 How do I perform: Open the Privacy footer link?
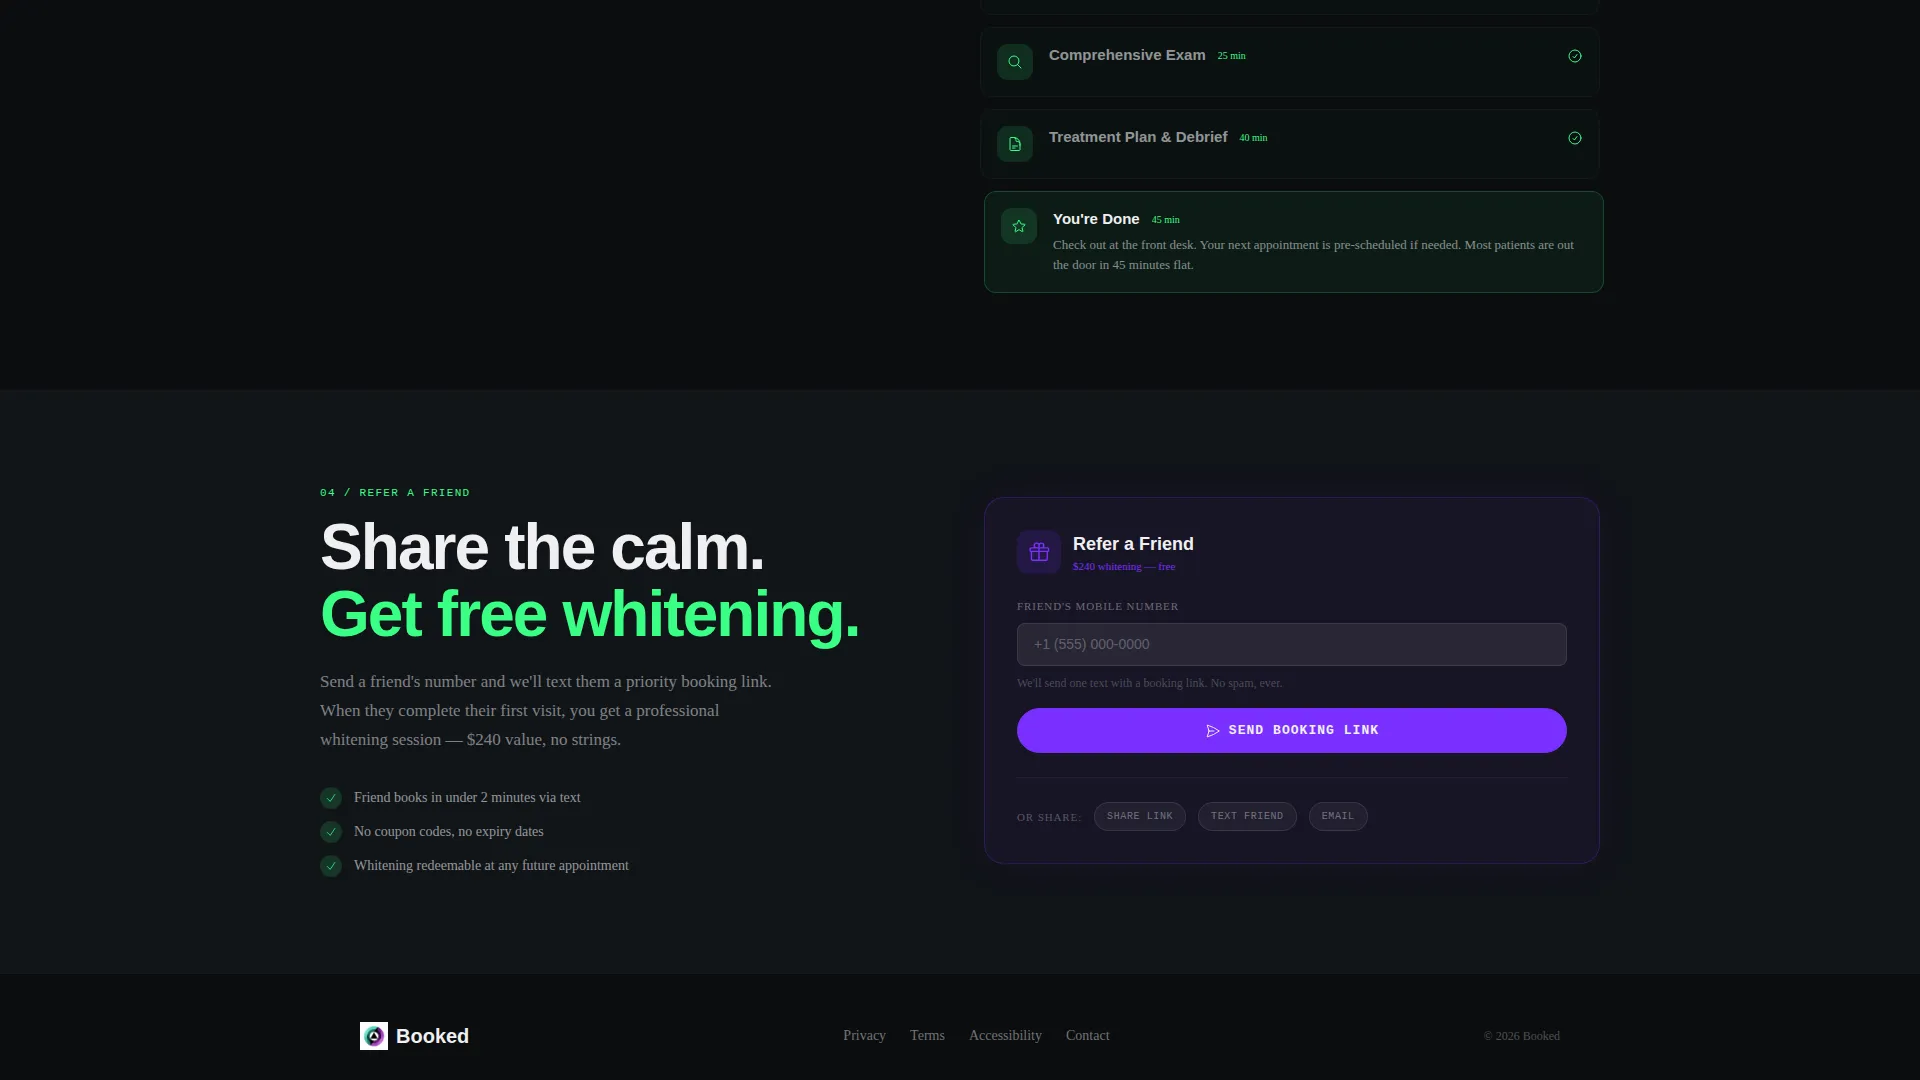pos(864,1036)
